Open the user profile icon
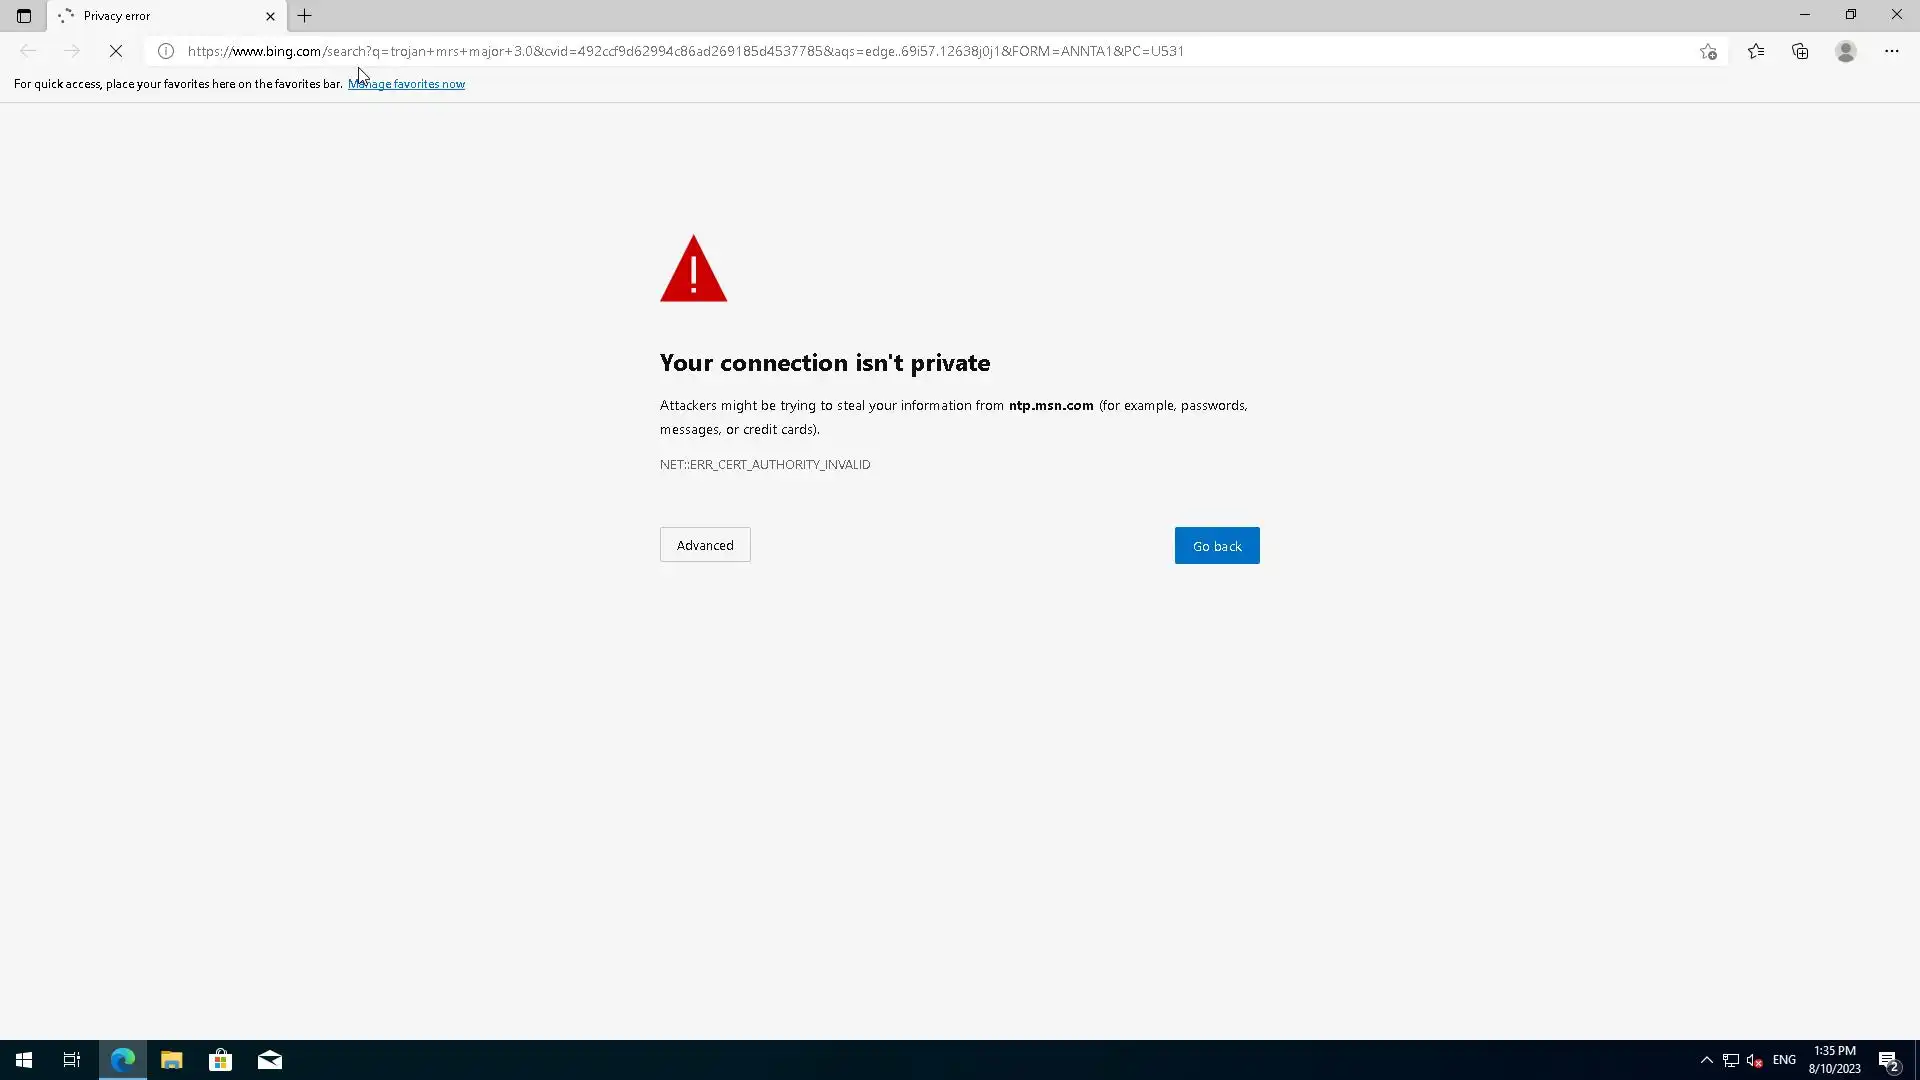This screenshot has width=1920, height=1080. click(x=1846, y=51)
